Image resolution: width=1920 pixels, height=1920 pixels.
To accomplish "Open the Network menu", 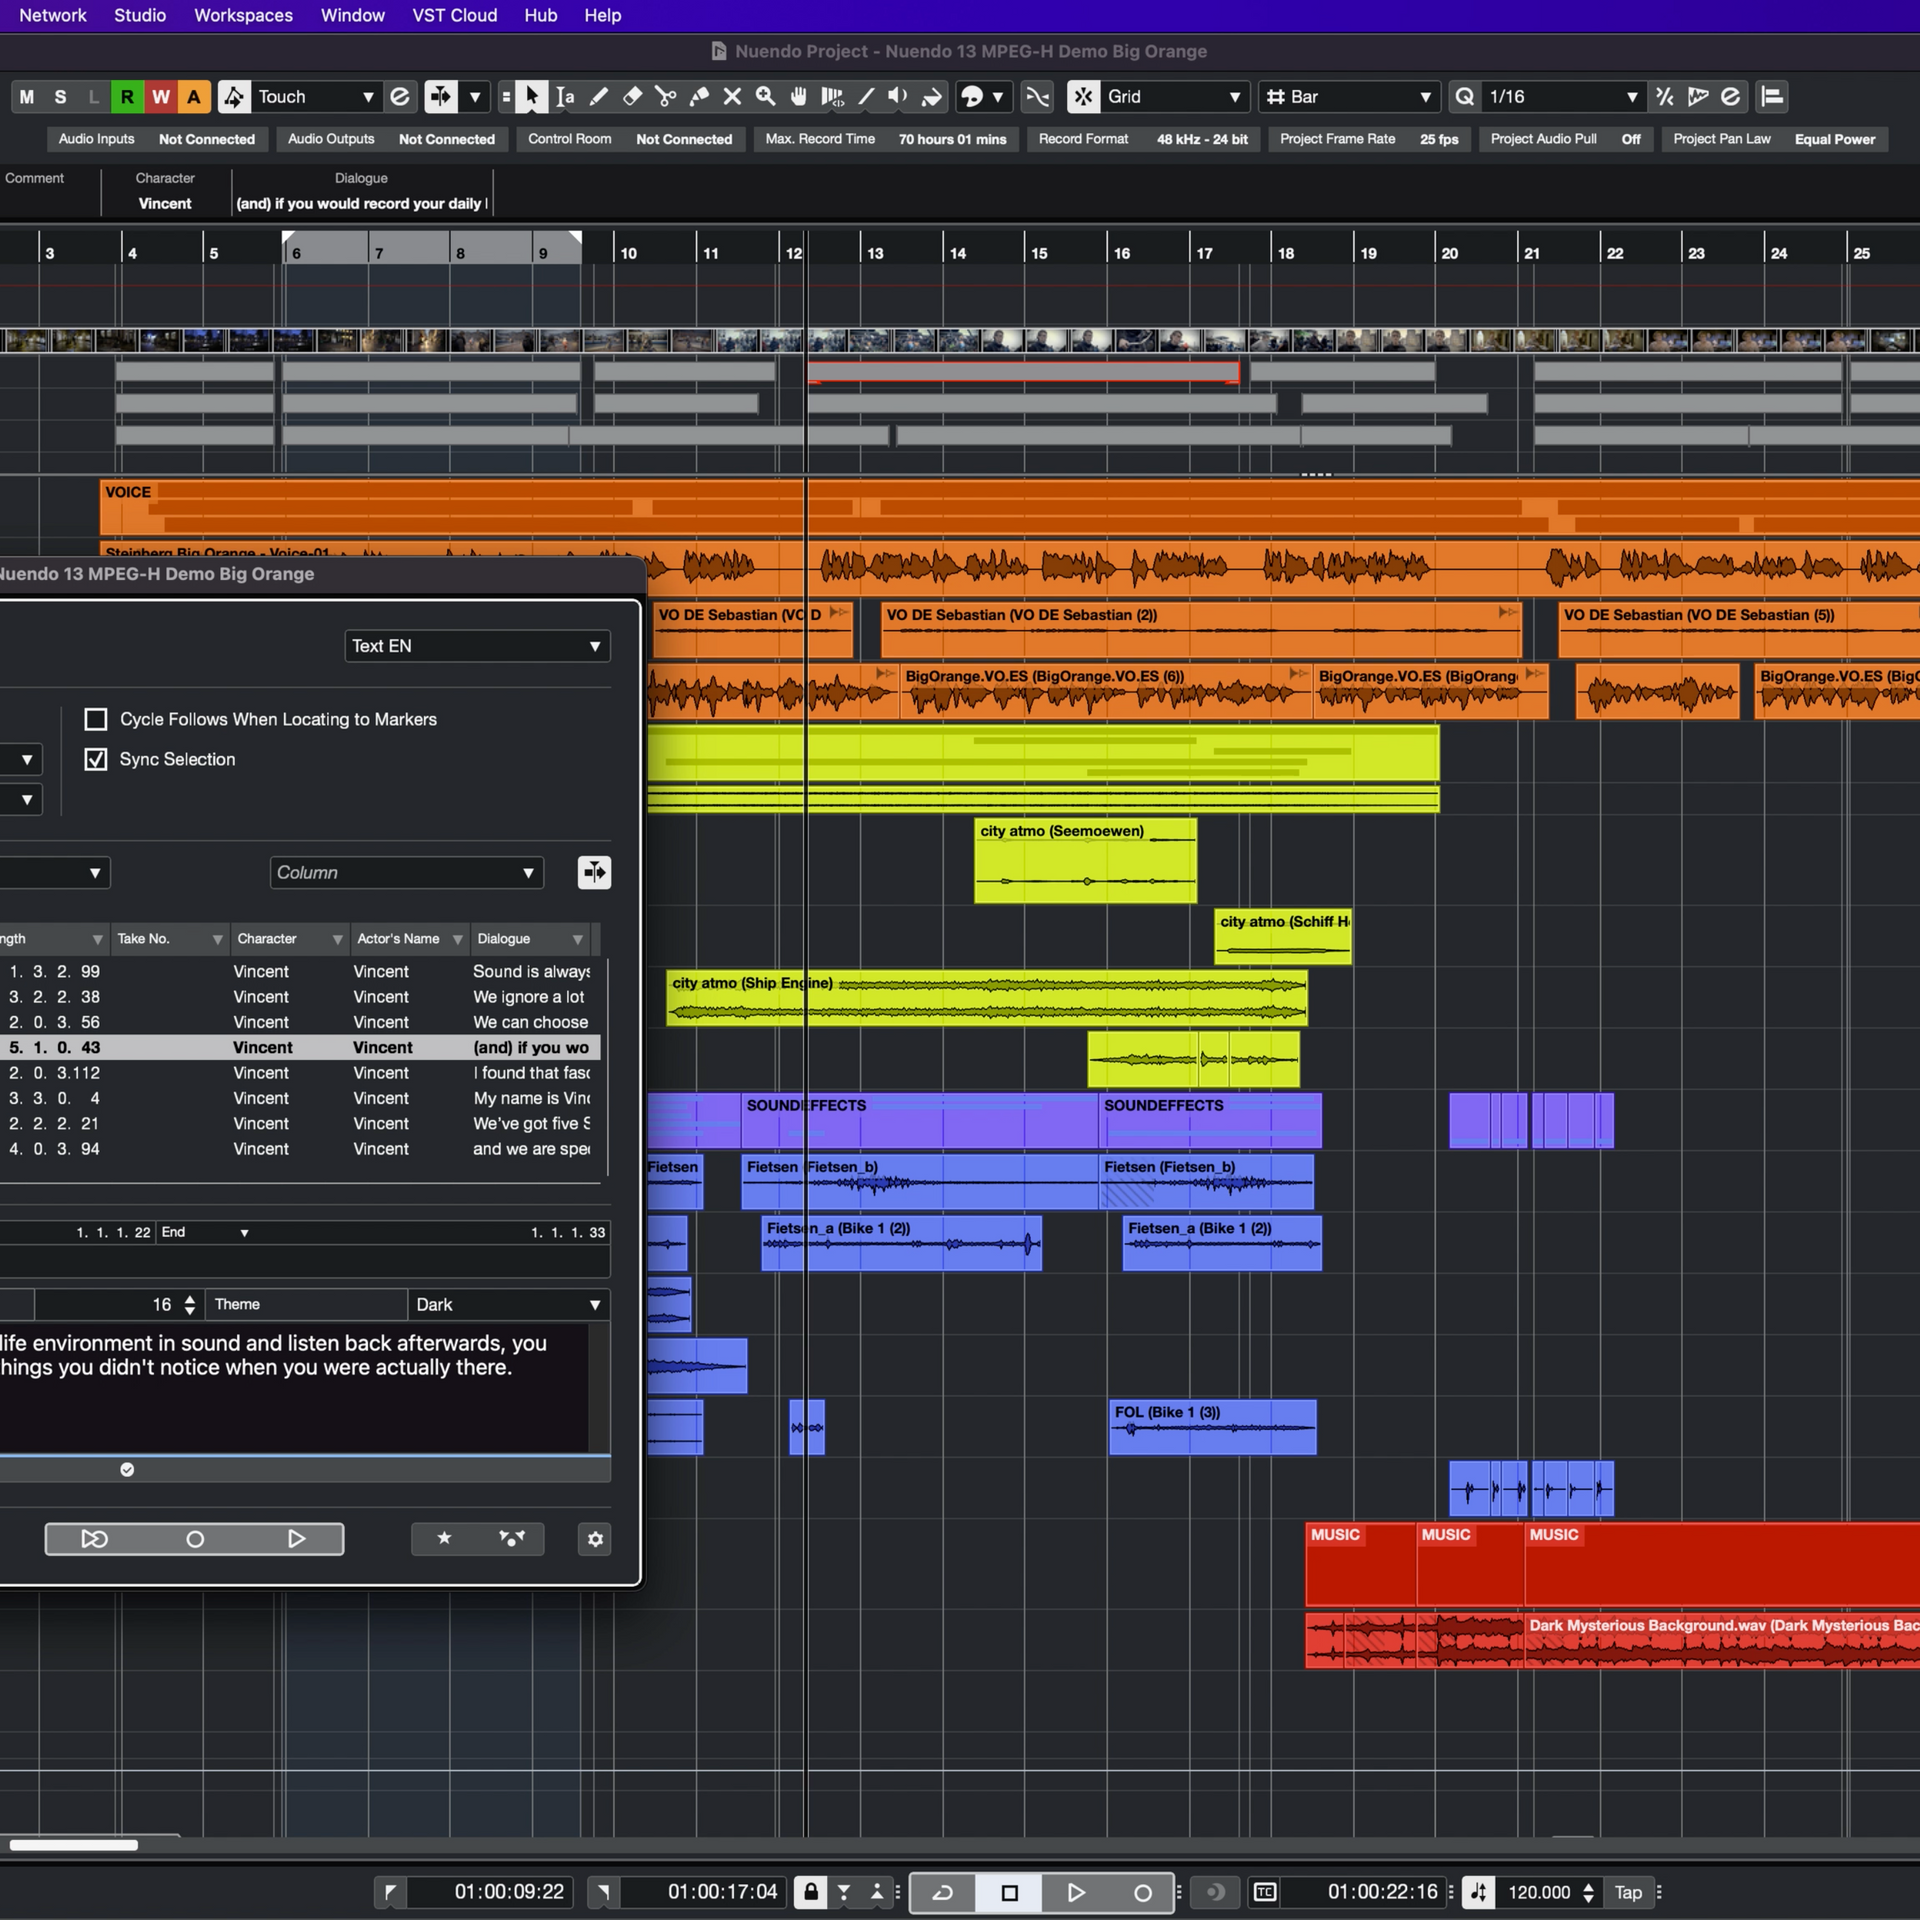I will tap(53, 16).
